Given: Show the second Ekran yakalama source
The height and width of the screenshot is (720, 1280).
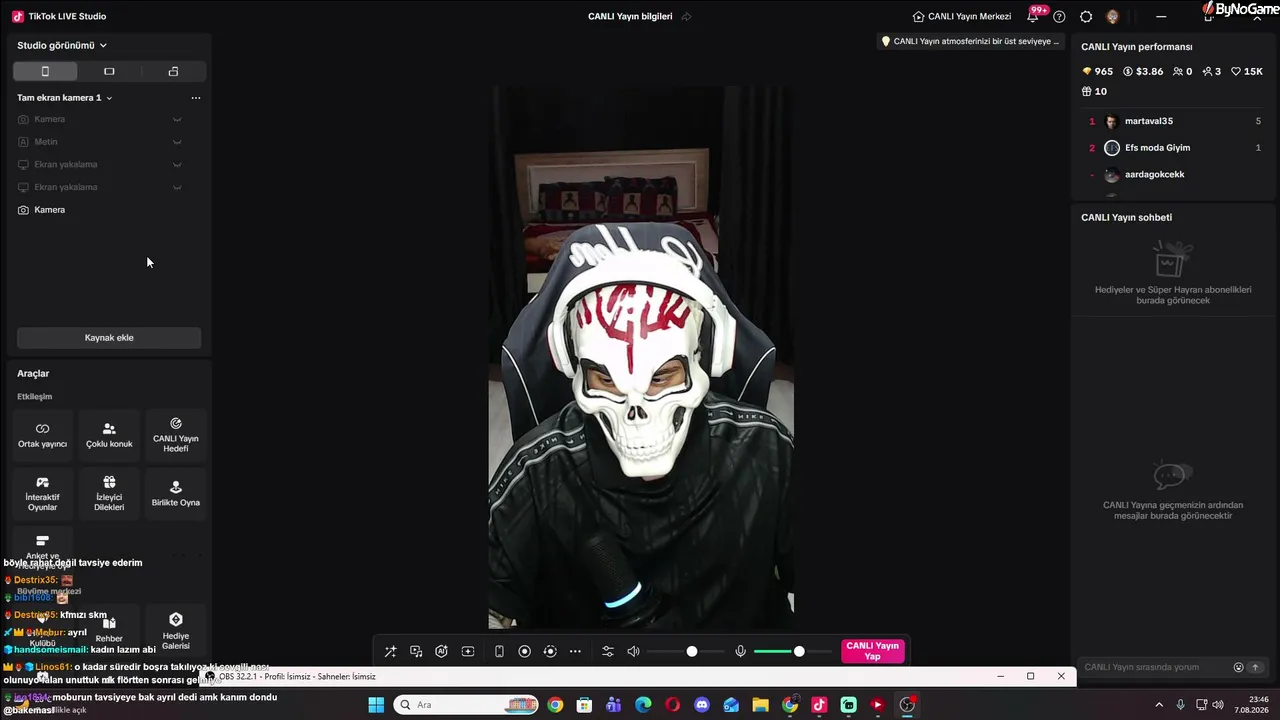Looking at the screenshot, I should coord(177,187).
